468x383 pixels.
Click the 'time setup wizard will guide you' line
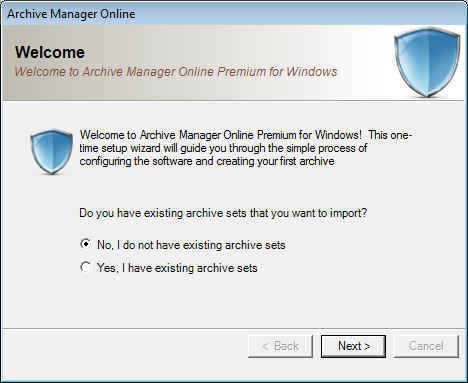pyautogui.click(x=223, y=148)
